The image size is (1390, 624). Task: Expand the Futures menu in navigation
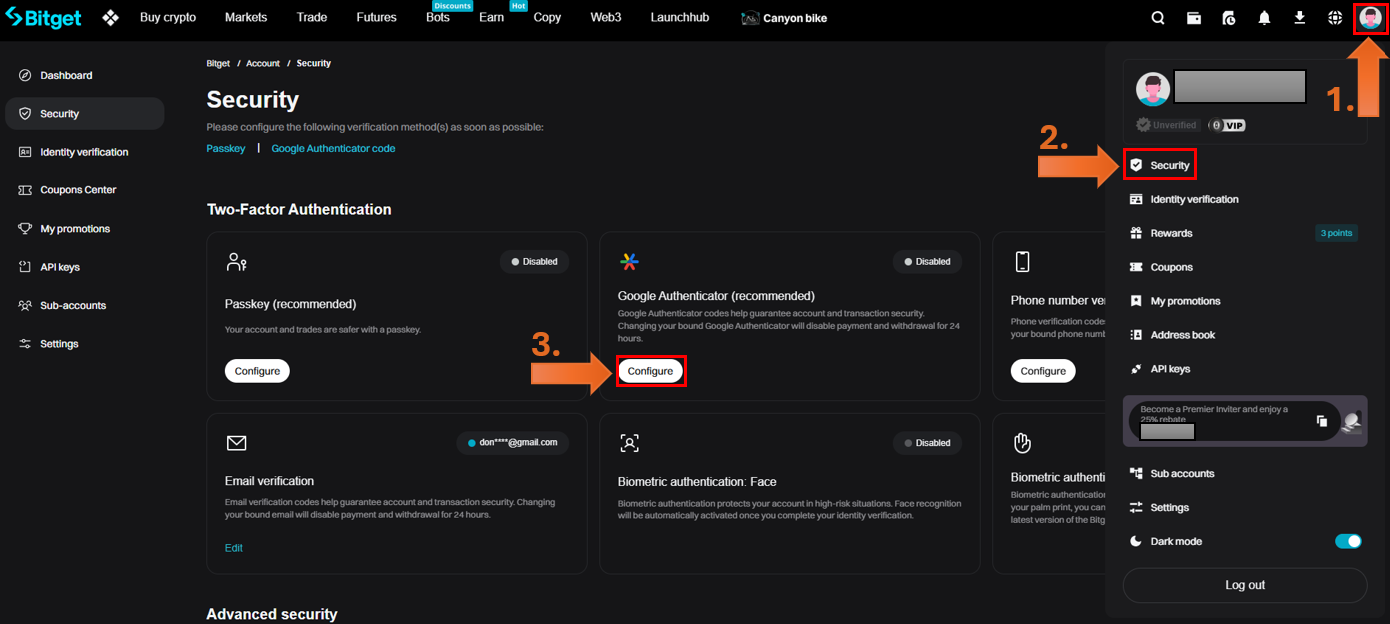tap(376, 18)
